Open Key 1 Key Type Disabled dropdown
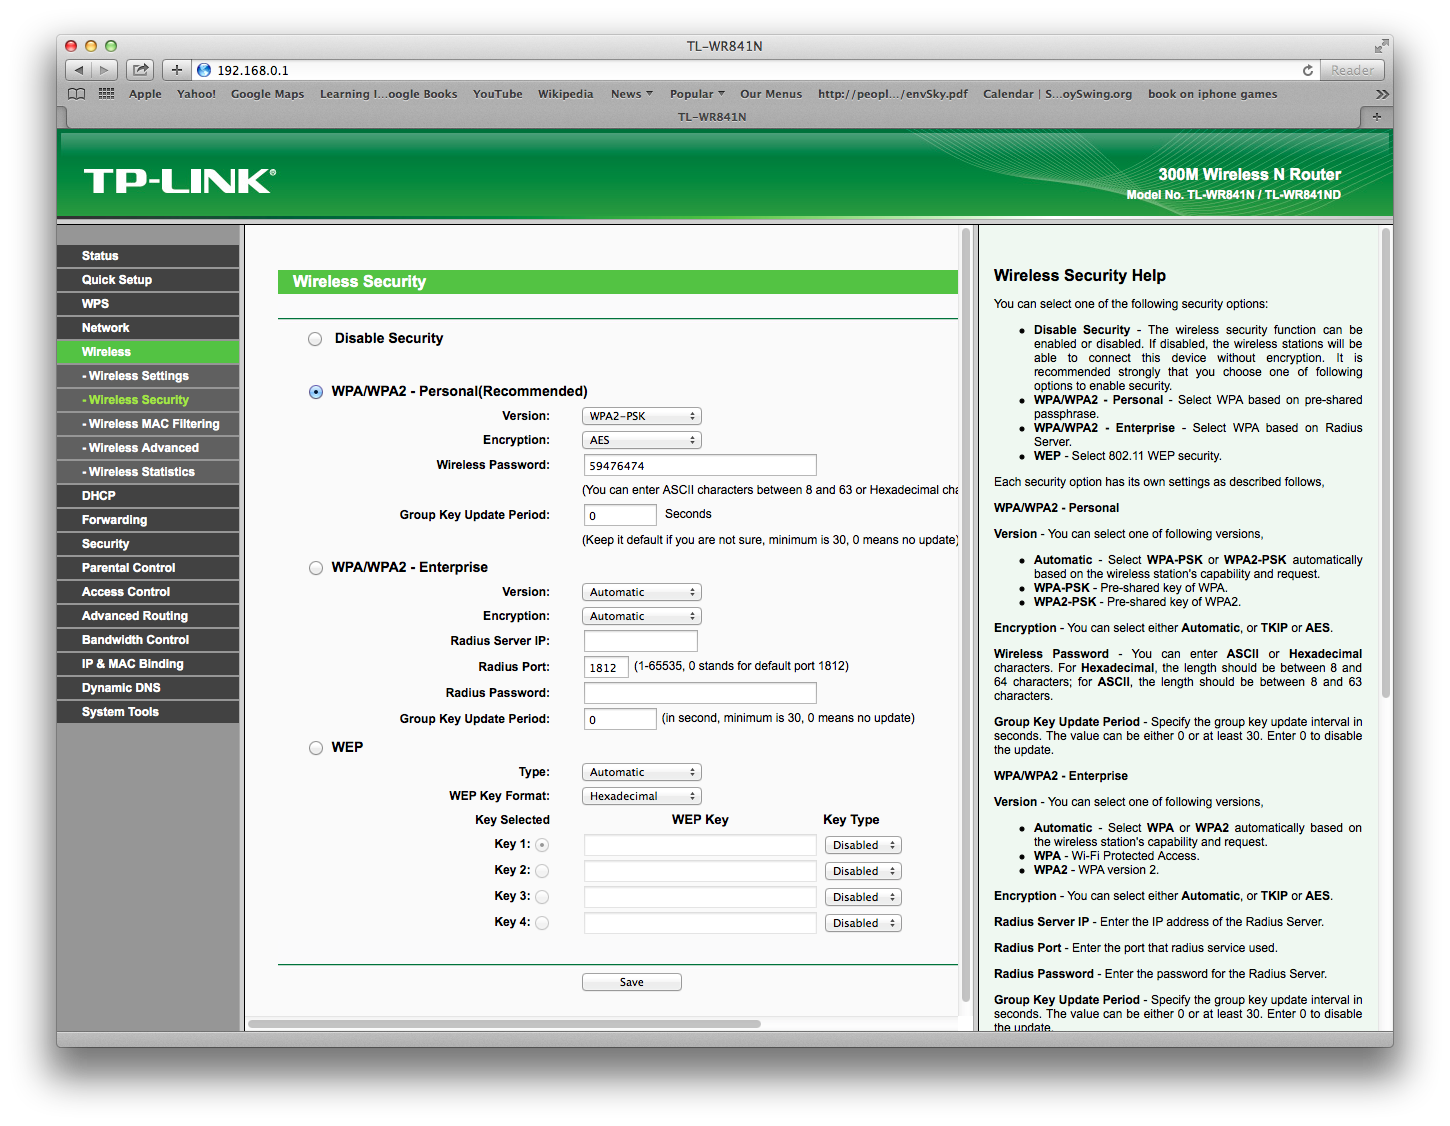This screenshot has width=1450, height=1126. [x=864, y=845]
